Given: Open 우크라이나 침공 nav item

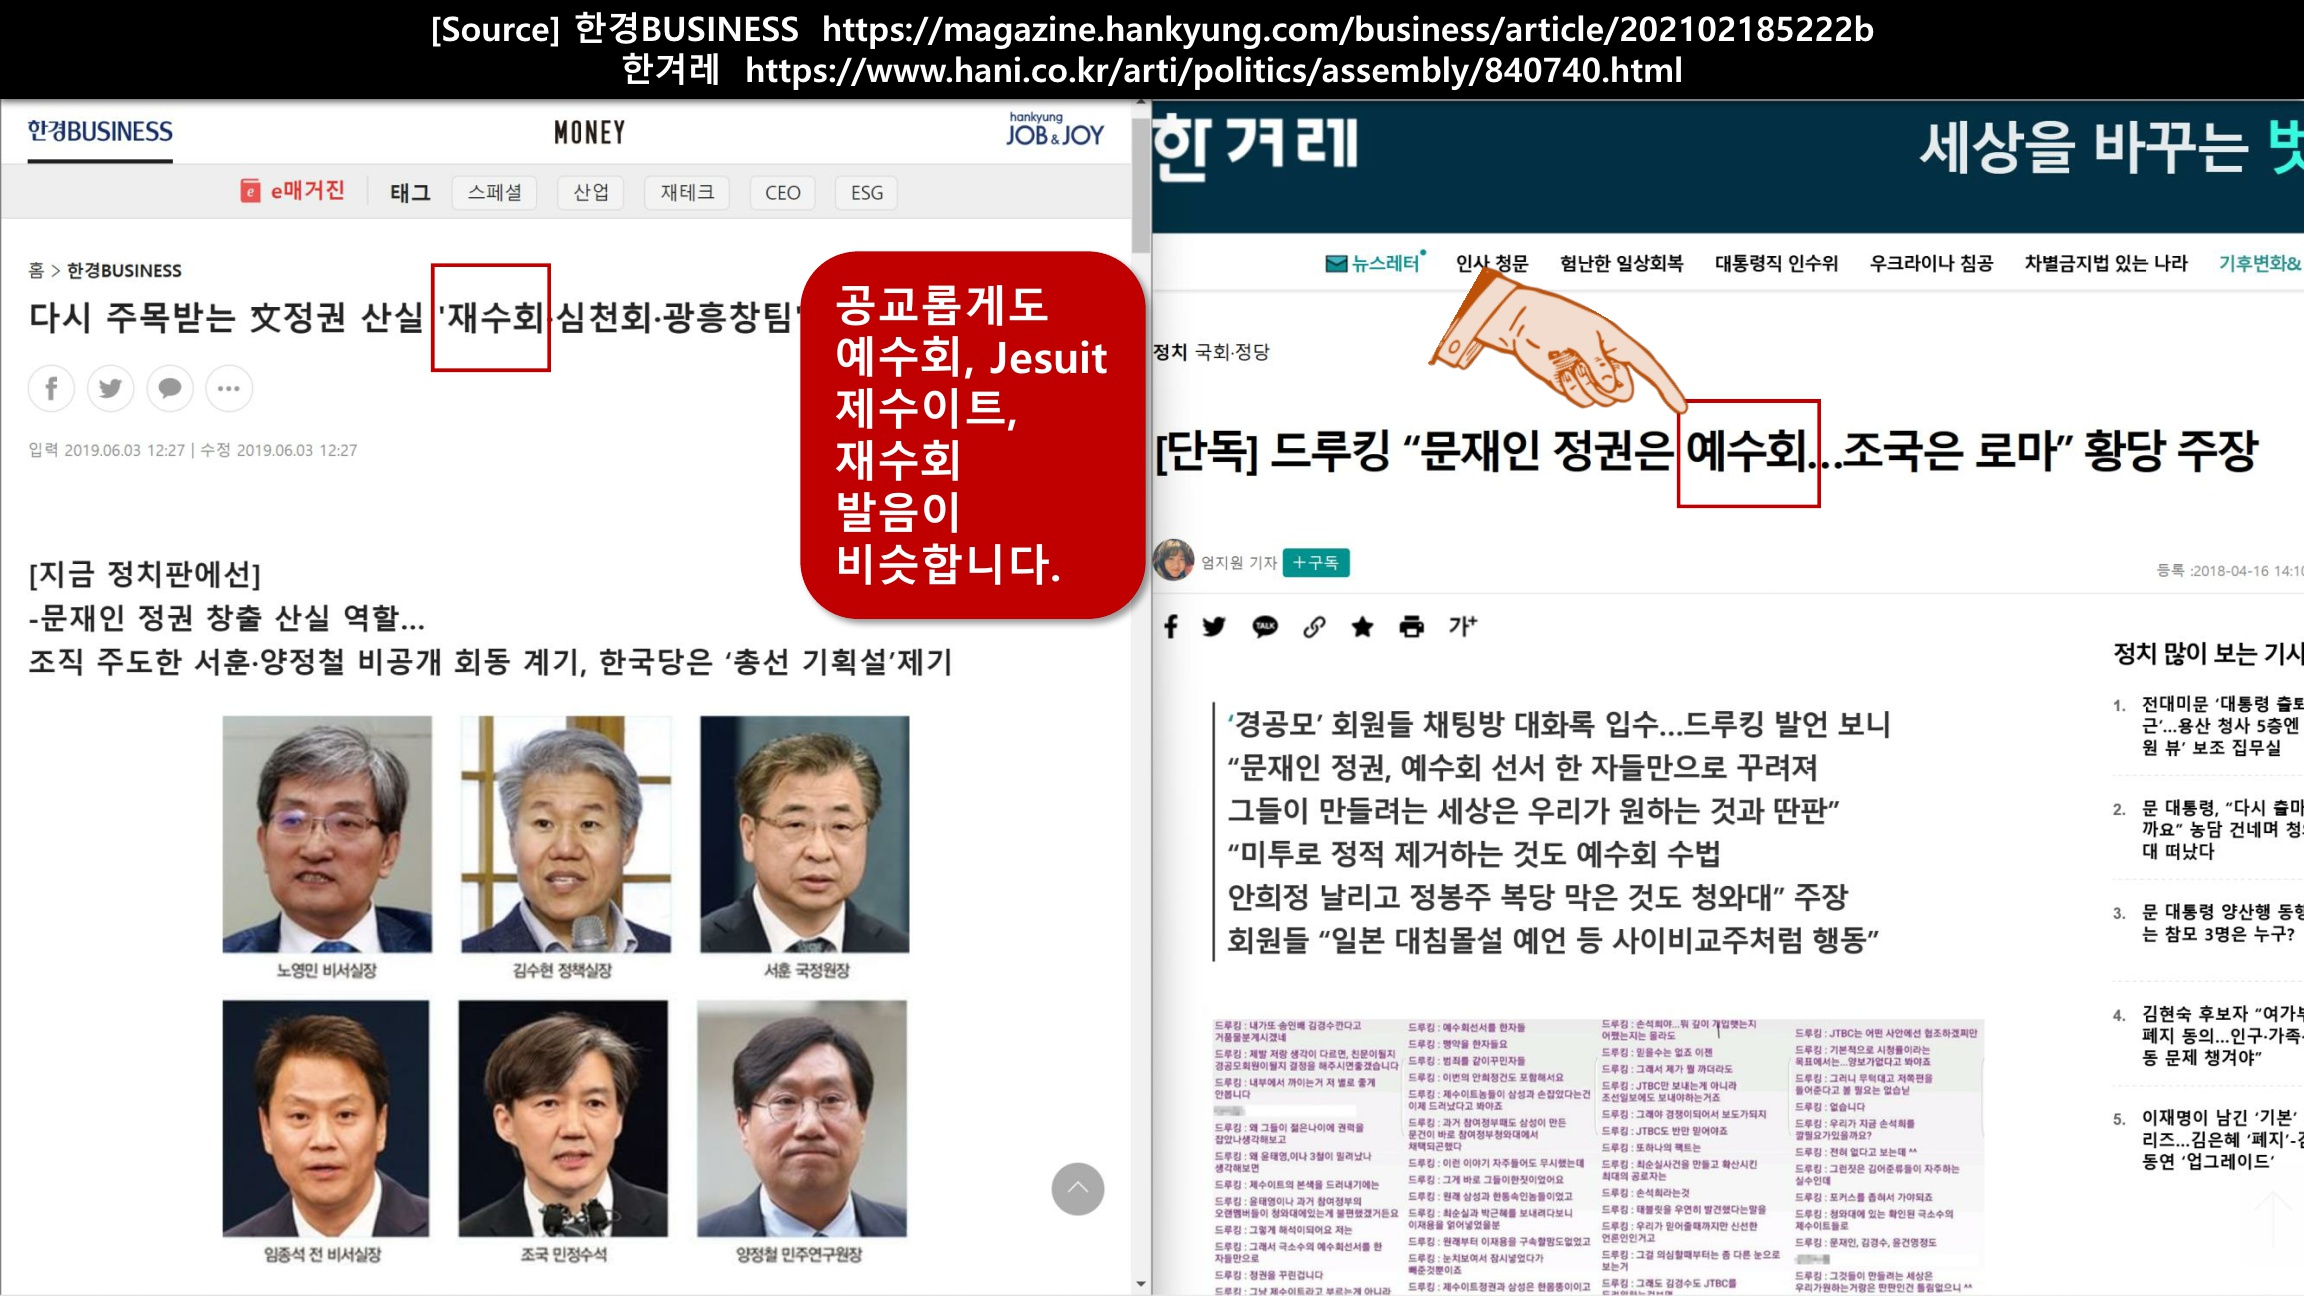Looking at the screenshot, I should coord(1931,264).
